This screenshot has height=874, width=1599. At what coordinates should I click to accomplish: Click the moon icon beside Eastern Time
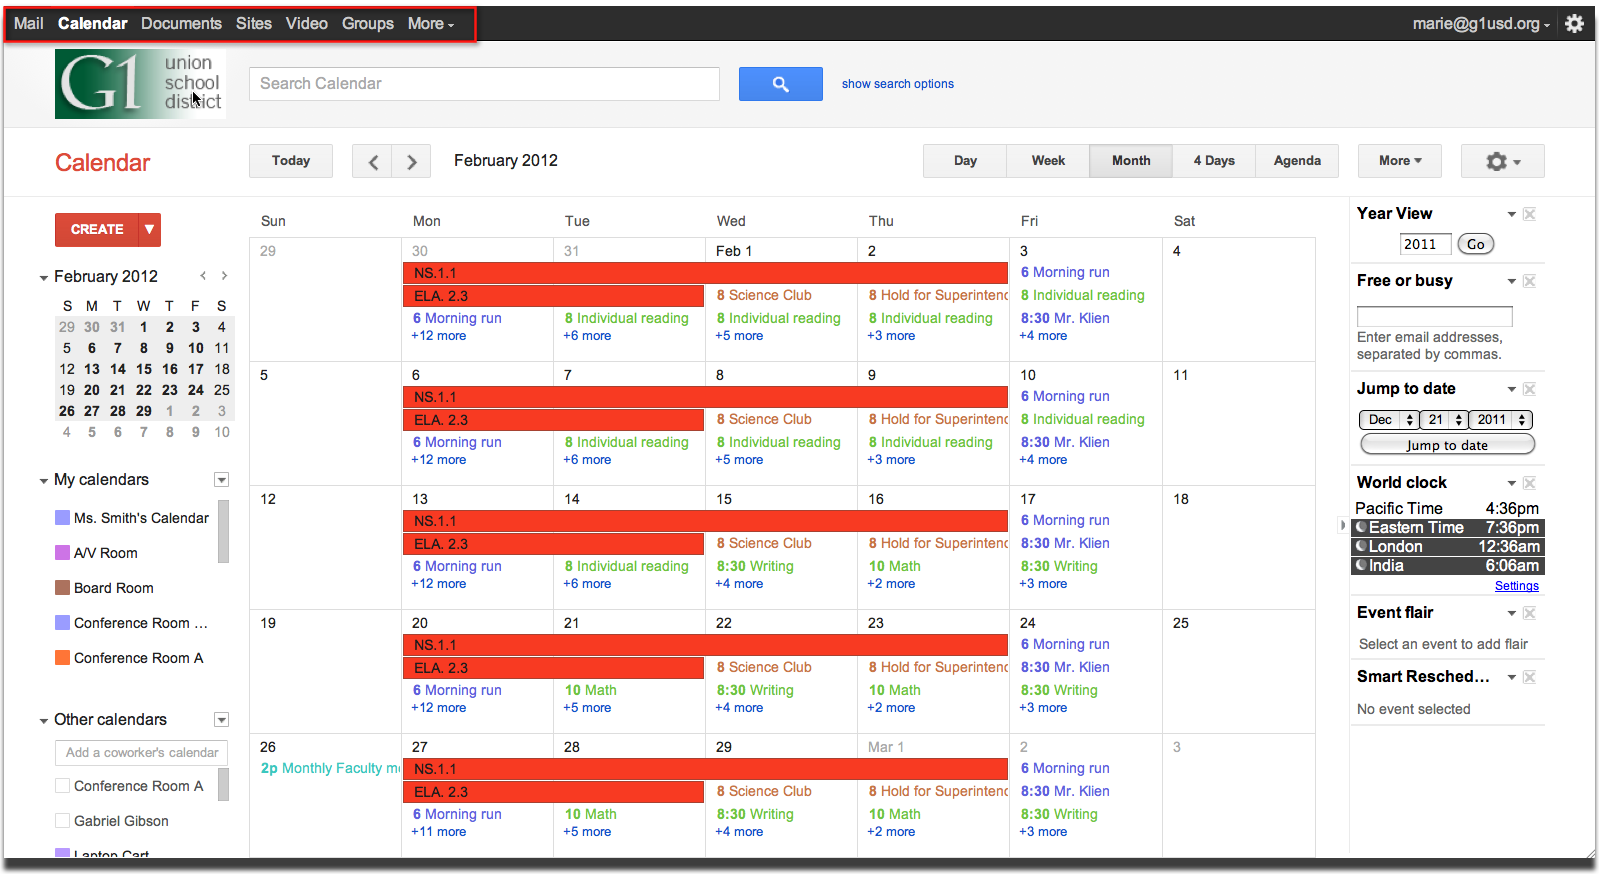point(1361,527)
